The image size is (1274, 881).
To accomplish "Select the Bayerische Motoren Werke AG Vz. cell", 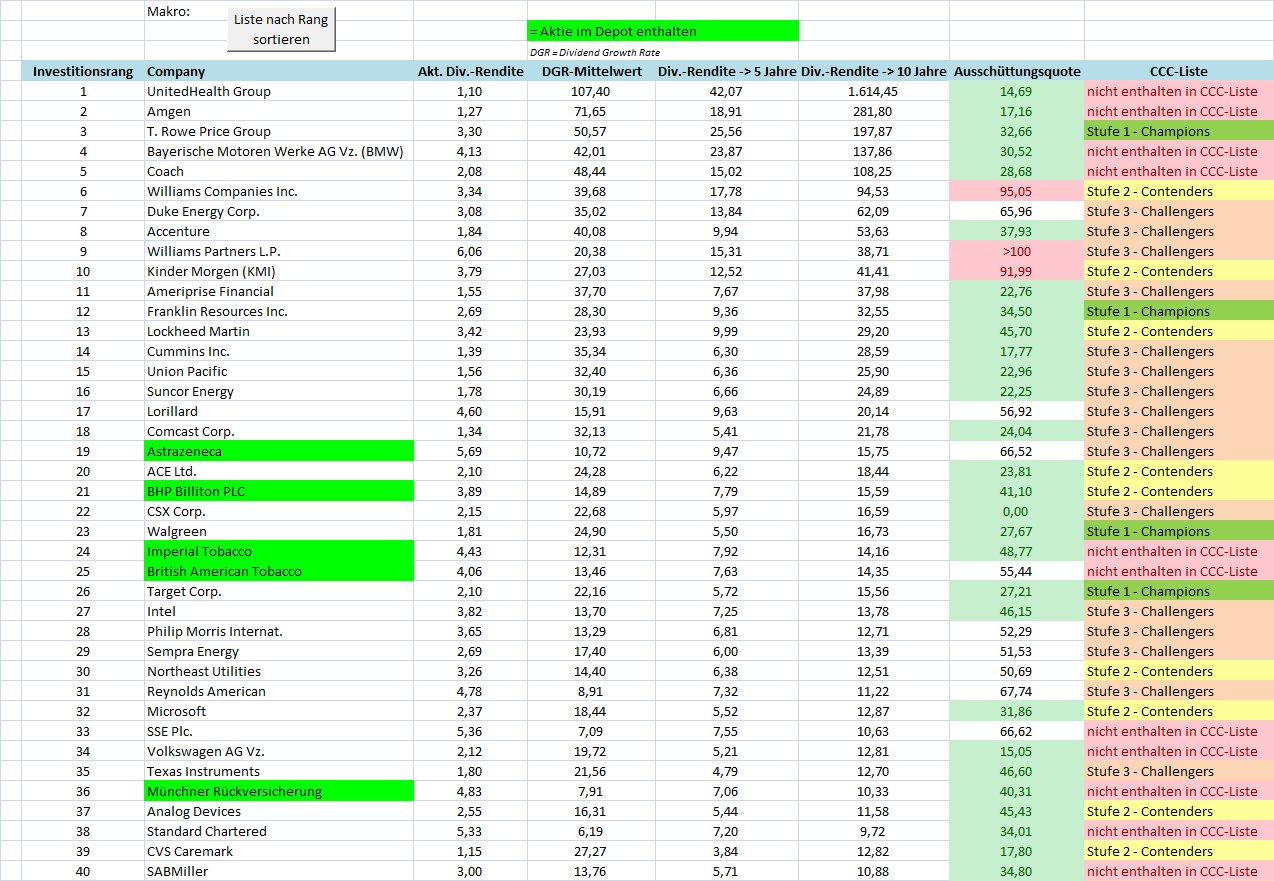I will pyautogui.click(x=279, y=151).
